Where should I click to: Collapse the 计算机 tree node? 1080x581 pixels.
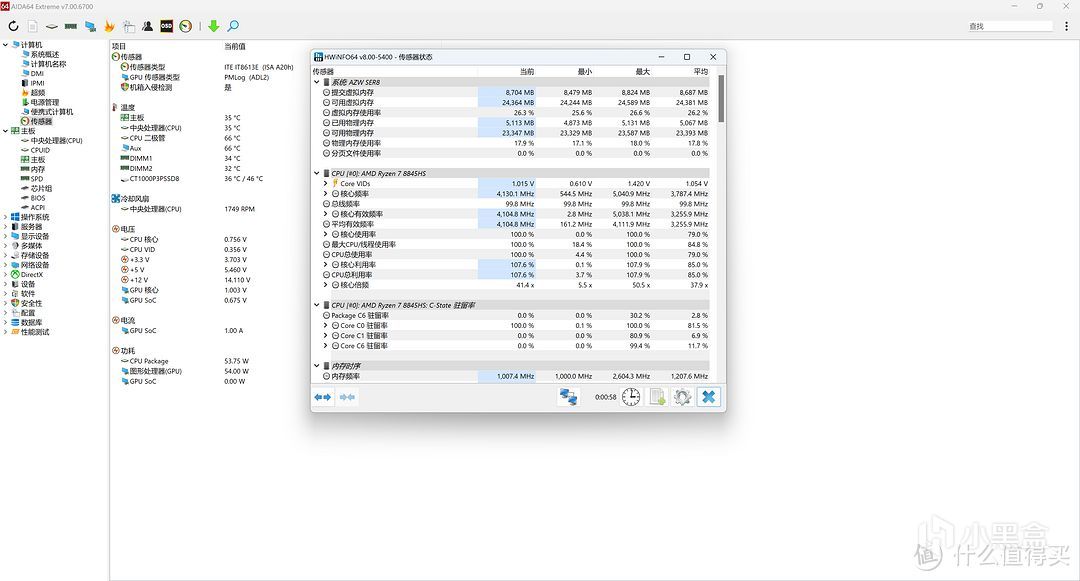click(6, 45)
